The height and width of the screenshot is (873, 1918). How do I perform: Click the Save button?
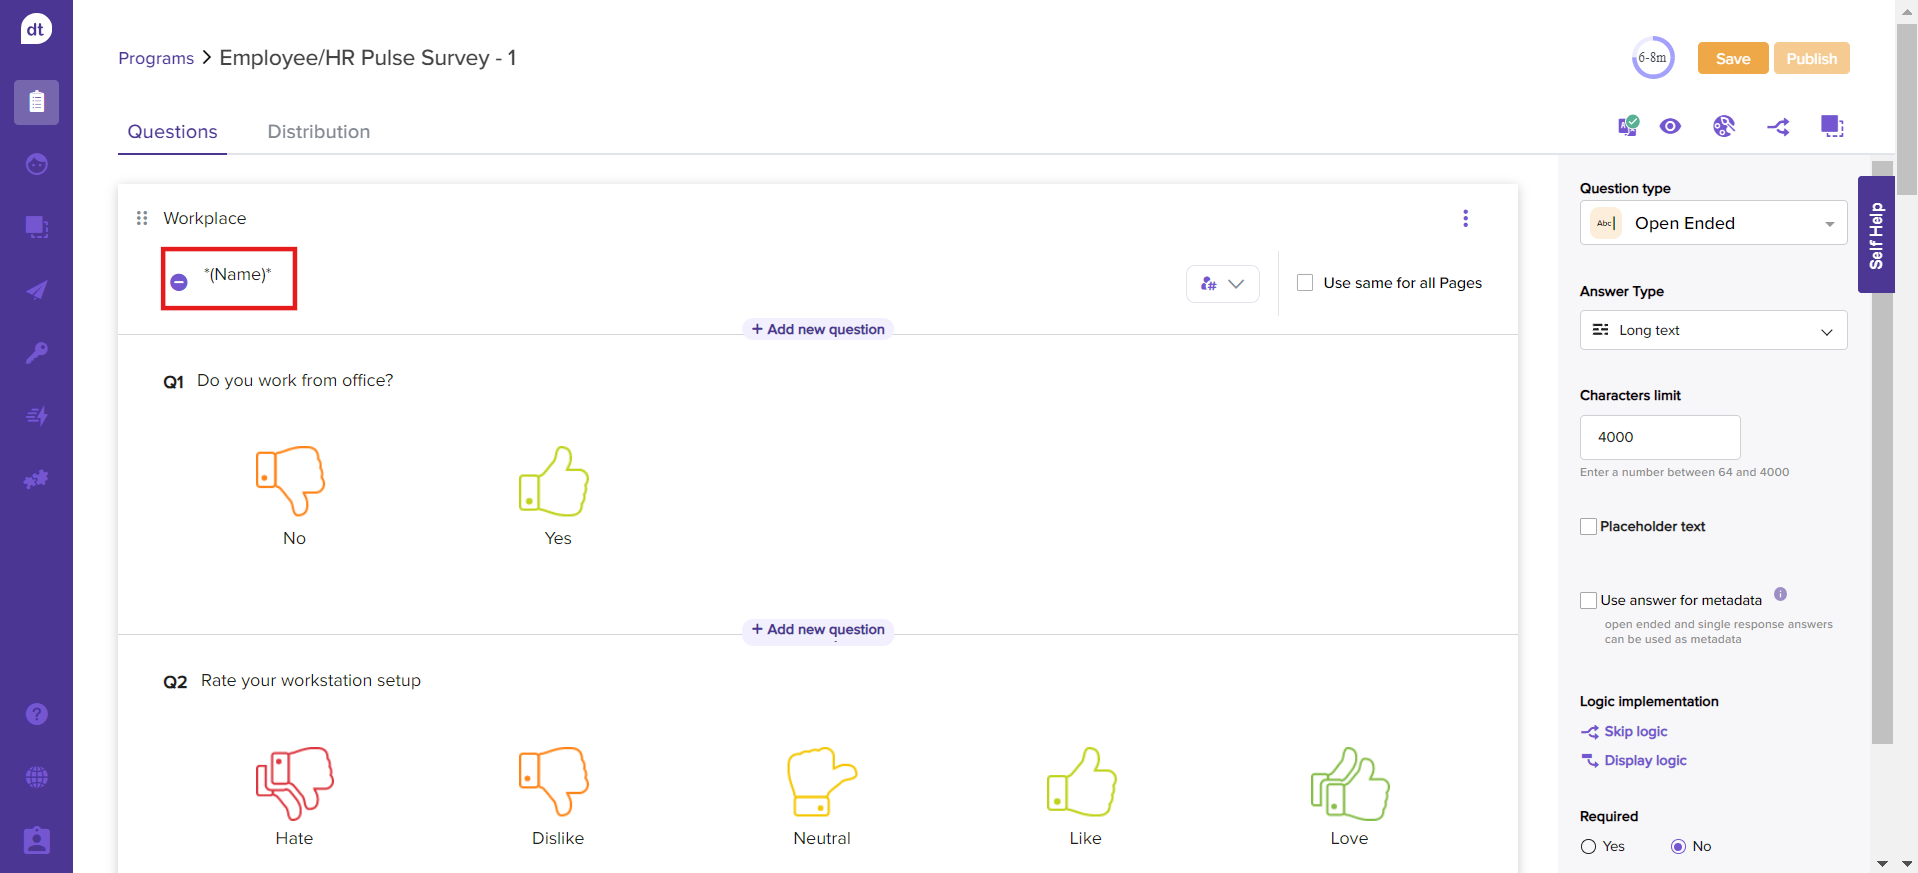(1732, 58)
